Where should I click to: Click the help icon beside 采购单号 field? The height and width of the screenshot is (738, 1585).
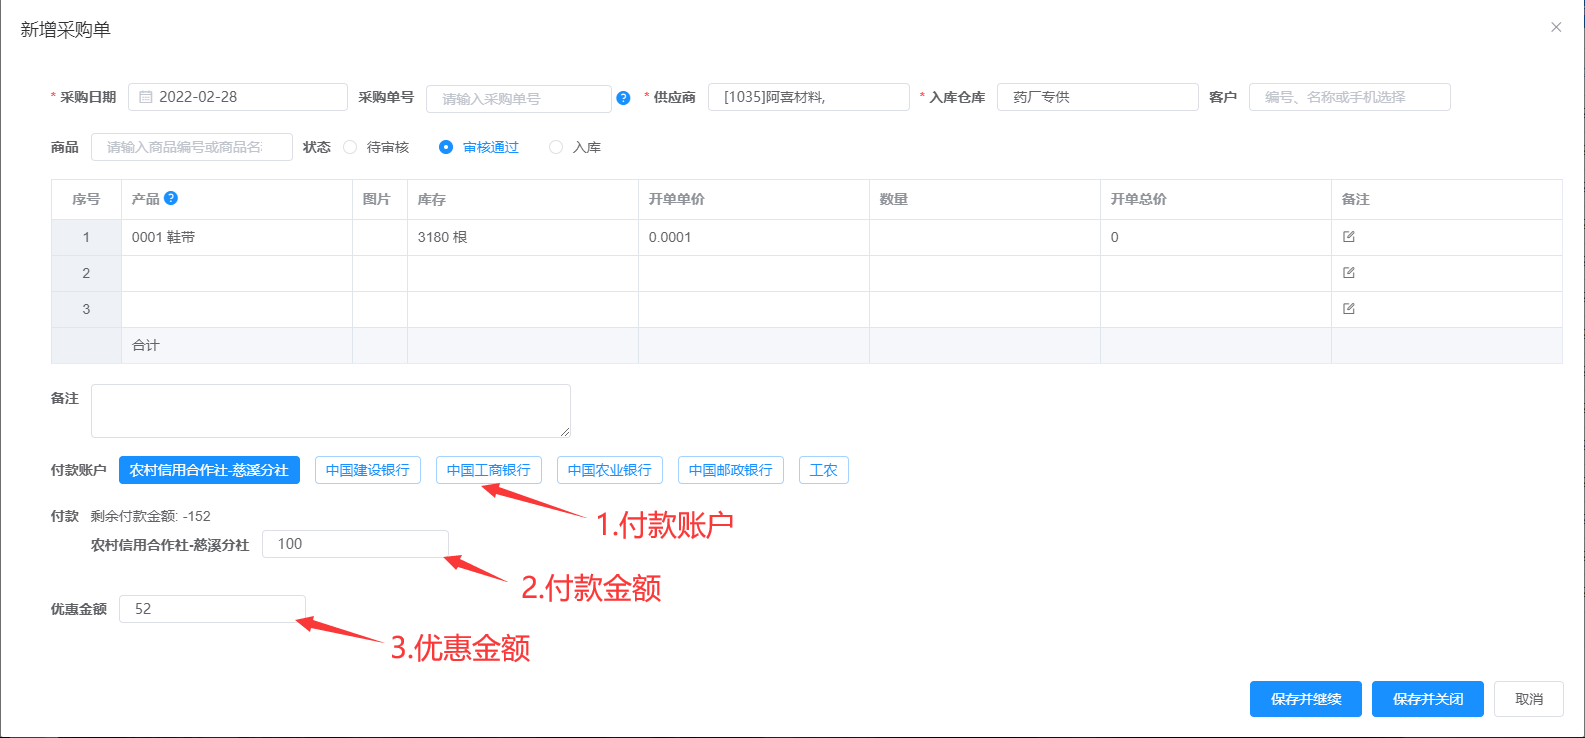click(623, 98)
